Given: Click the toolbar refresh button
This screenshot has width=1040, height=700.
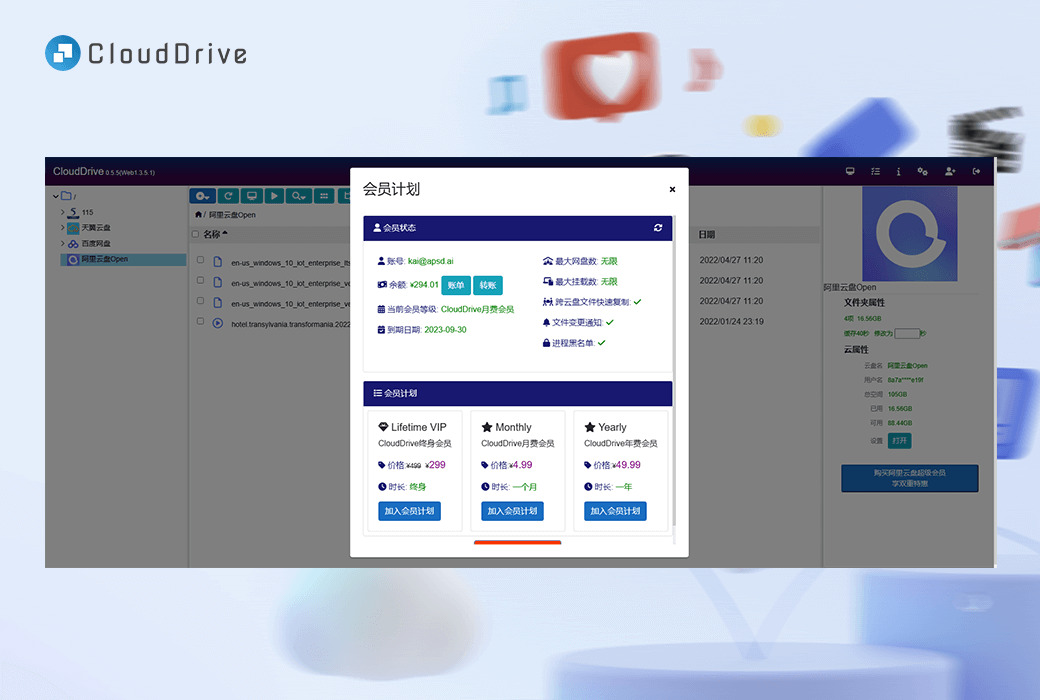Looking at the screenshot, I should tap(228, 196).
